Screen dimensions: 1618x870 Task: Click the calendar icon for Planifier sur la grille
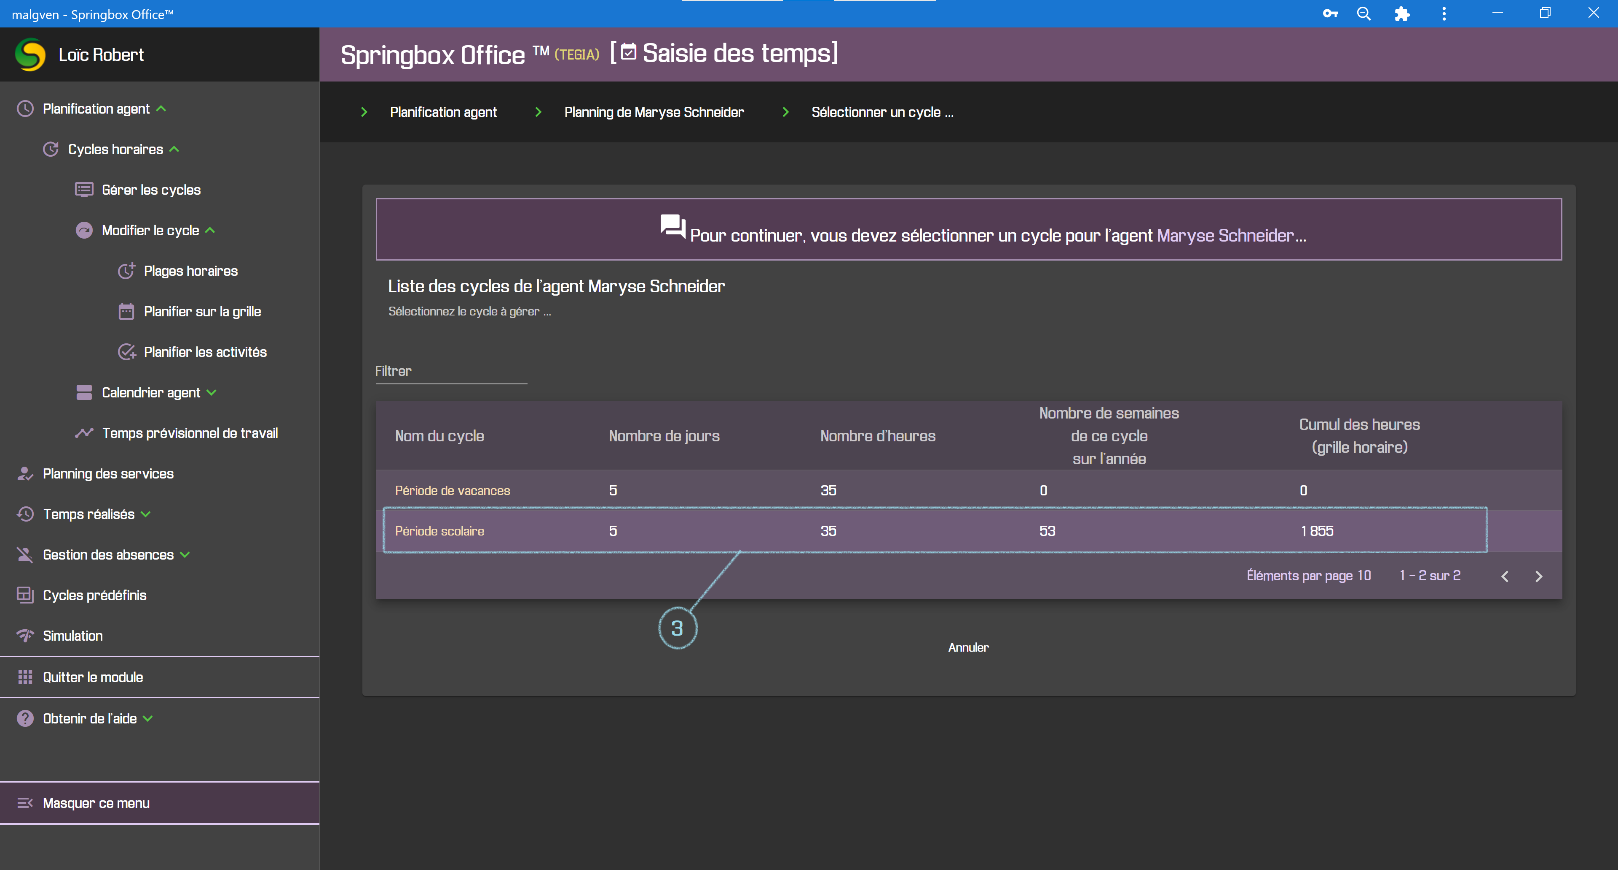click(x=127, y=312)
